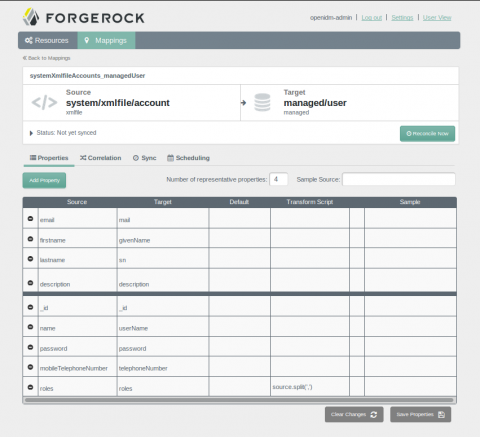Open the User View link
Screen dimensions: 480x437
pos(437,18)
